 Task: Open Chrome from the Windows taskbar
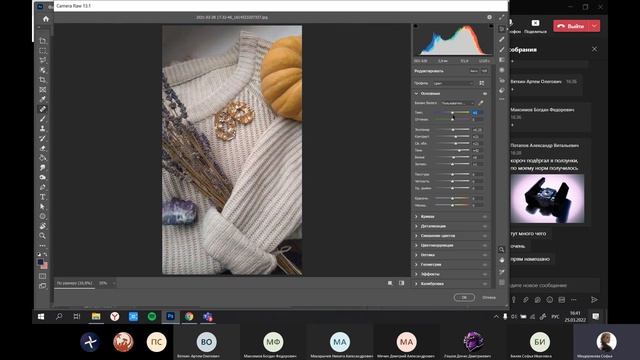pyautogui.click(x=189, y=316)
